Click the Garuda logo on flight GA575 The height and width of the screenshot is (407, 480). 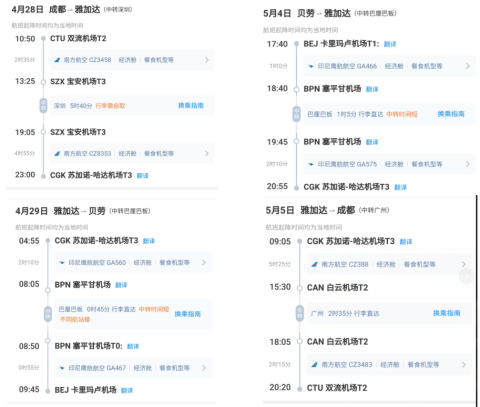pos(311,164)
